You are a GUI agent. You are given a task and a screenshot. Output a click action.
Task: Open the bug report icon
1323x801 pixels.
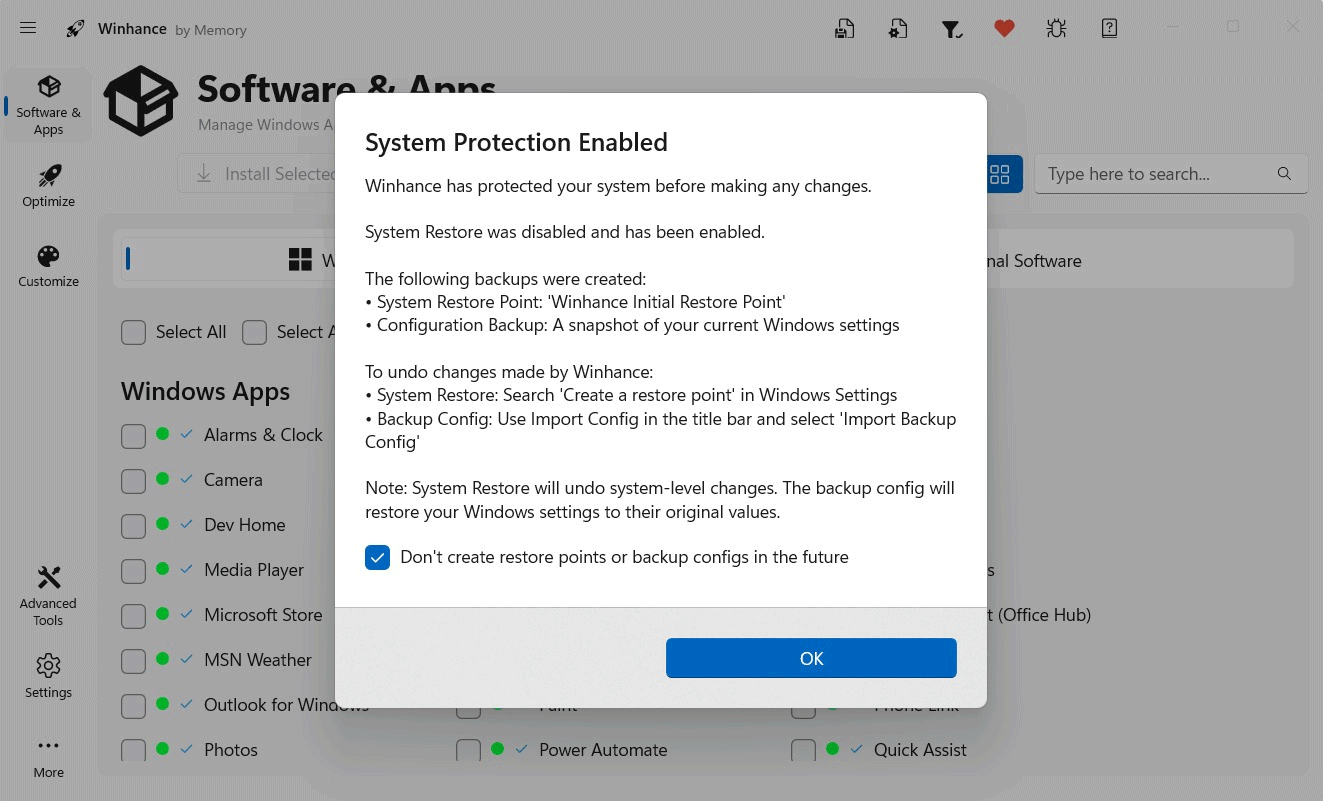click(x=1056, y=28)
